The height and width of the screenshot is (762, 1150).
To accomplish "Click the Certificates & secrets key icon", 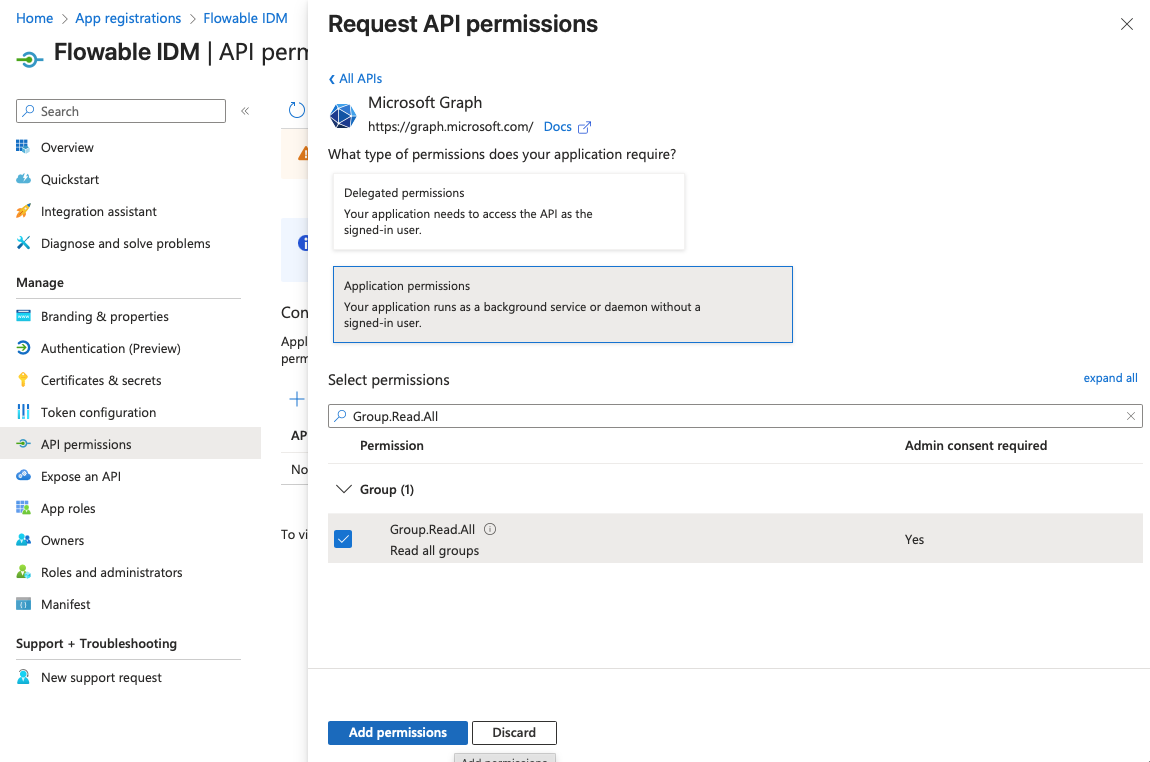I will point(23,380).
